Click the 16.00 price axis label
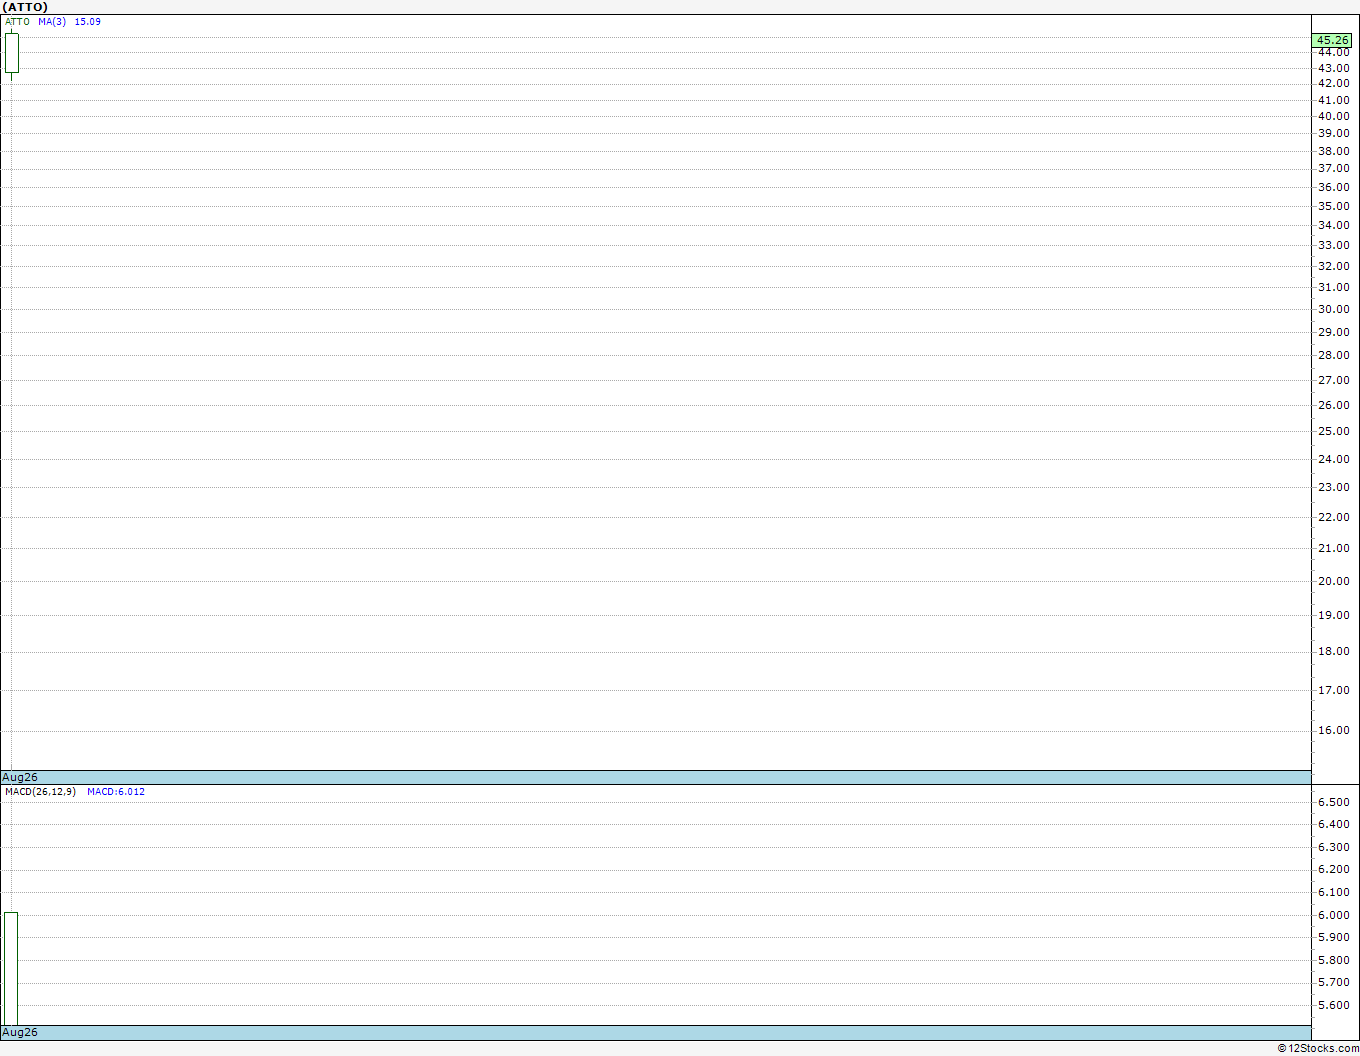 coord(1333,730)
